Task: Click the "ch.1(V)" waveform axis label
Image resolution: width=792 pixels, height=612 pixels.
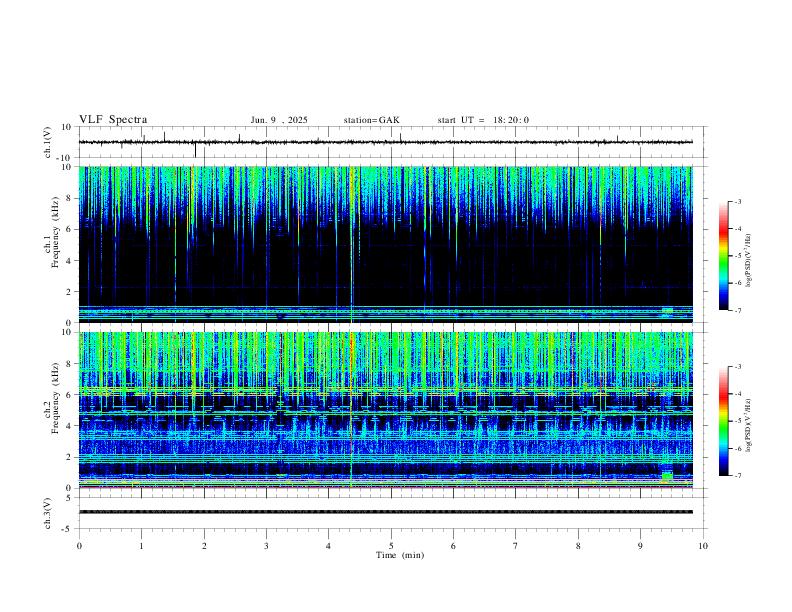Action: 48,142
